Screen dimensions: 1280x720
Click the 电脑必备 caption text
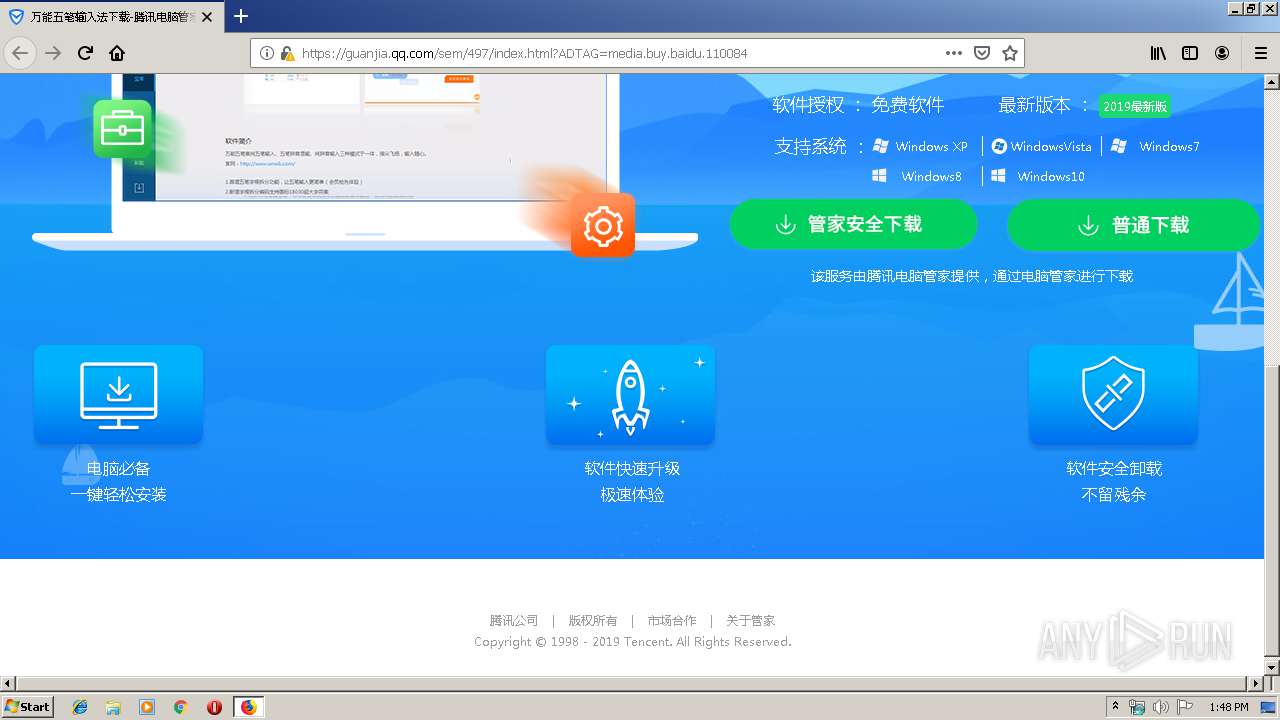(x=118, y=468)
